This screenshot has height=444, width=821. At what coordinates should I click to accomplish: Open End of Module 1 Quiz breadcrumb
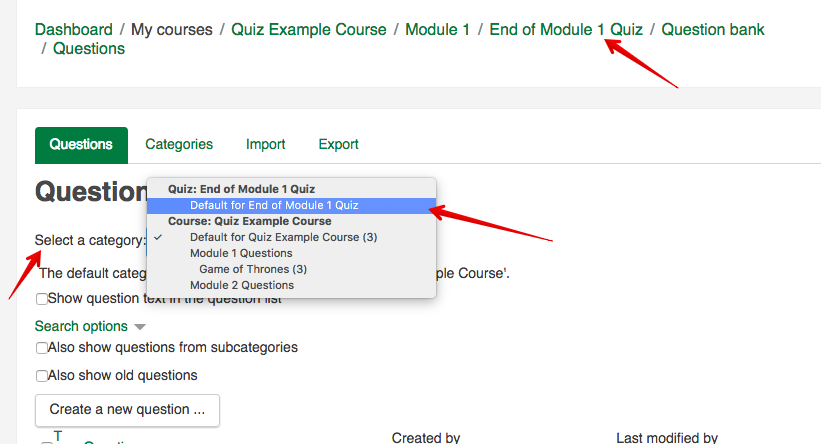(x=565, y=29)
